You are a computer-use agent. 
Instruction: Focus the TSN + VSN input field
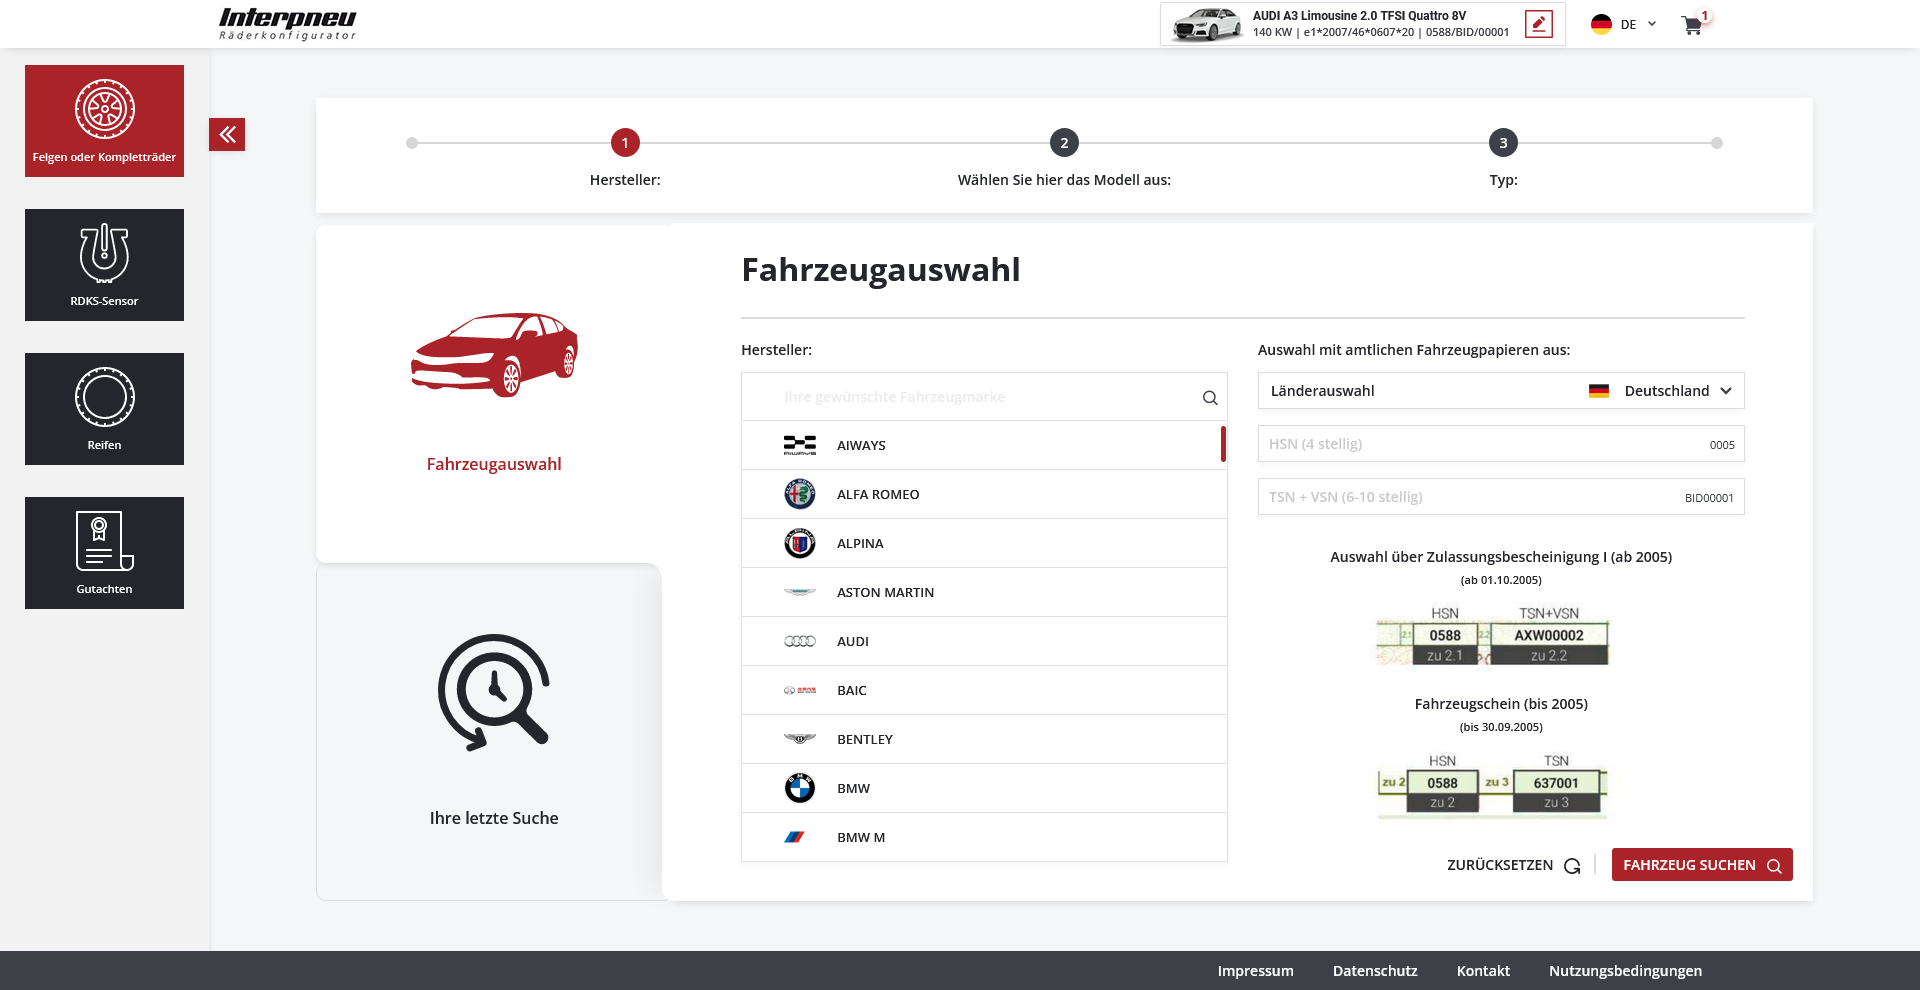pyautogui.click(x=1501, y=497)
